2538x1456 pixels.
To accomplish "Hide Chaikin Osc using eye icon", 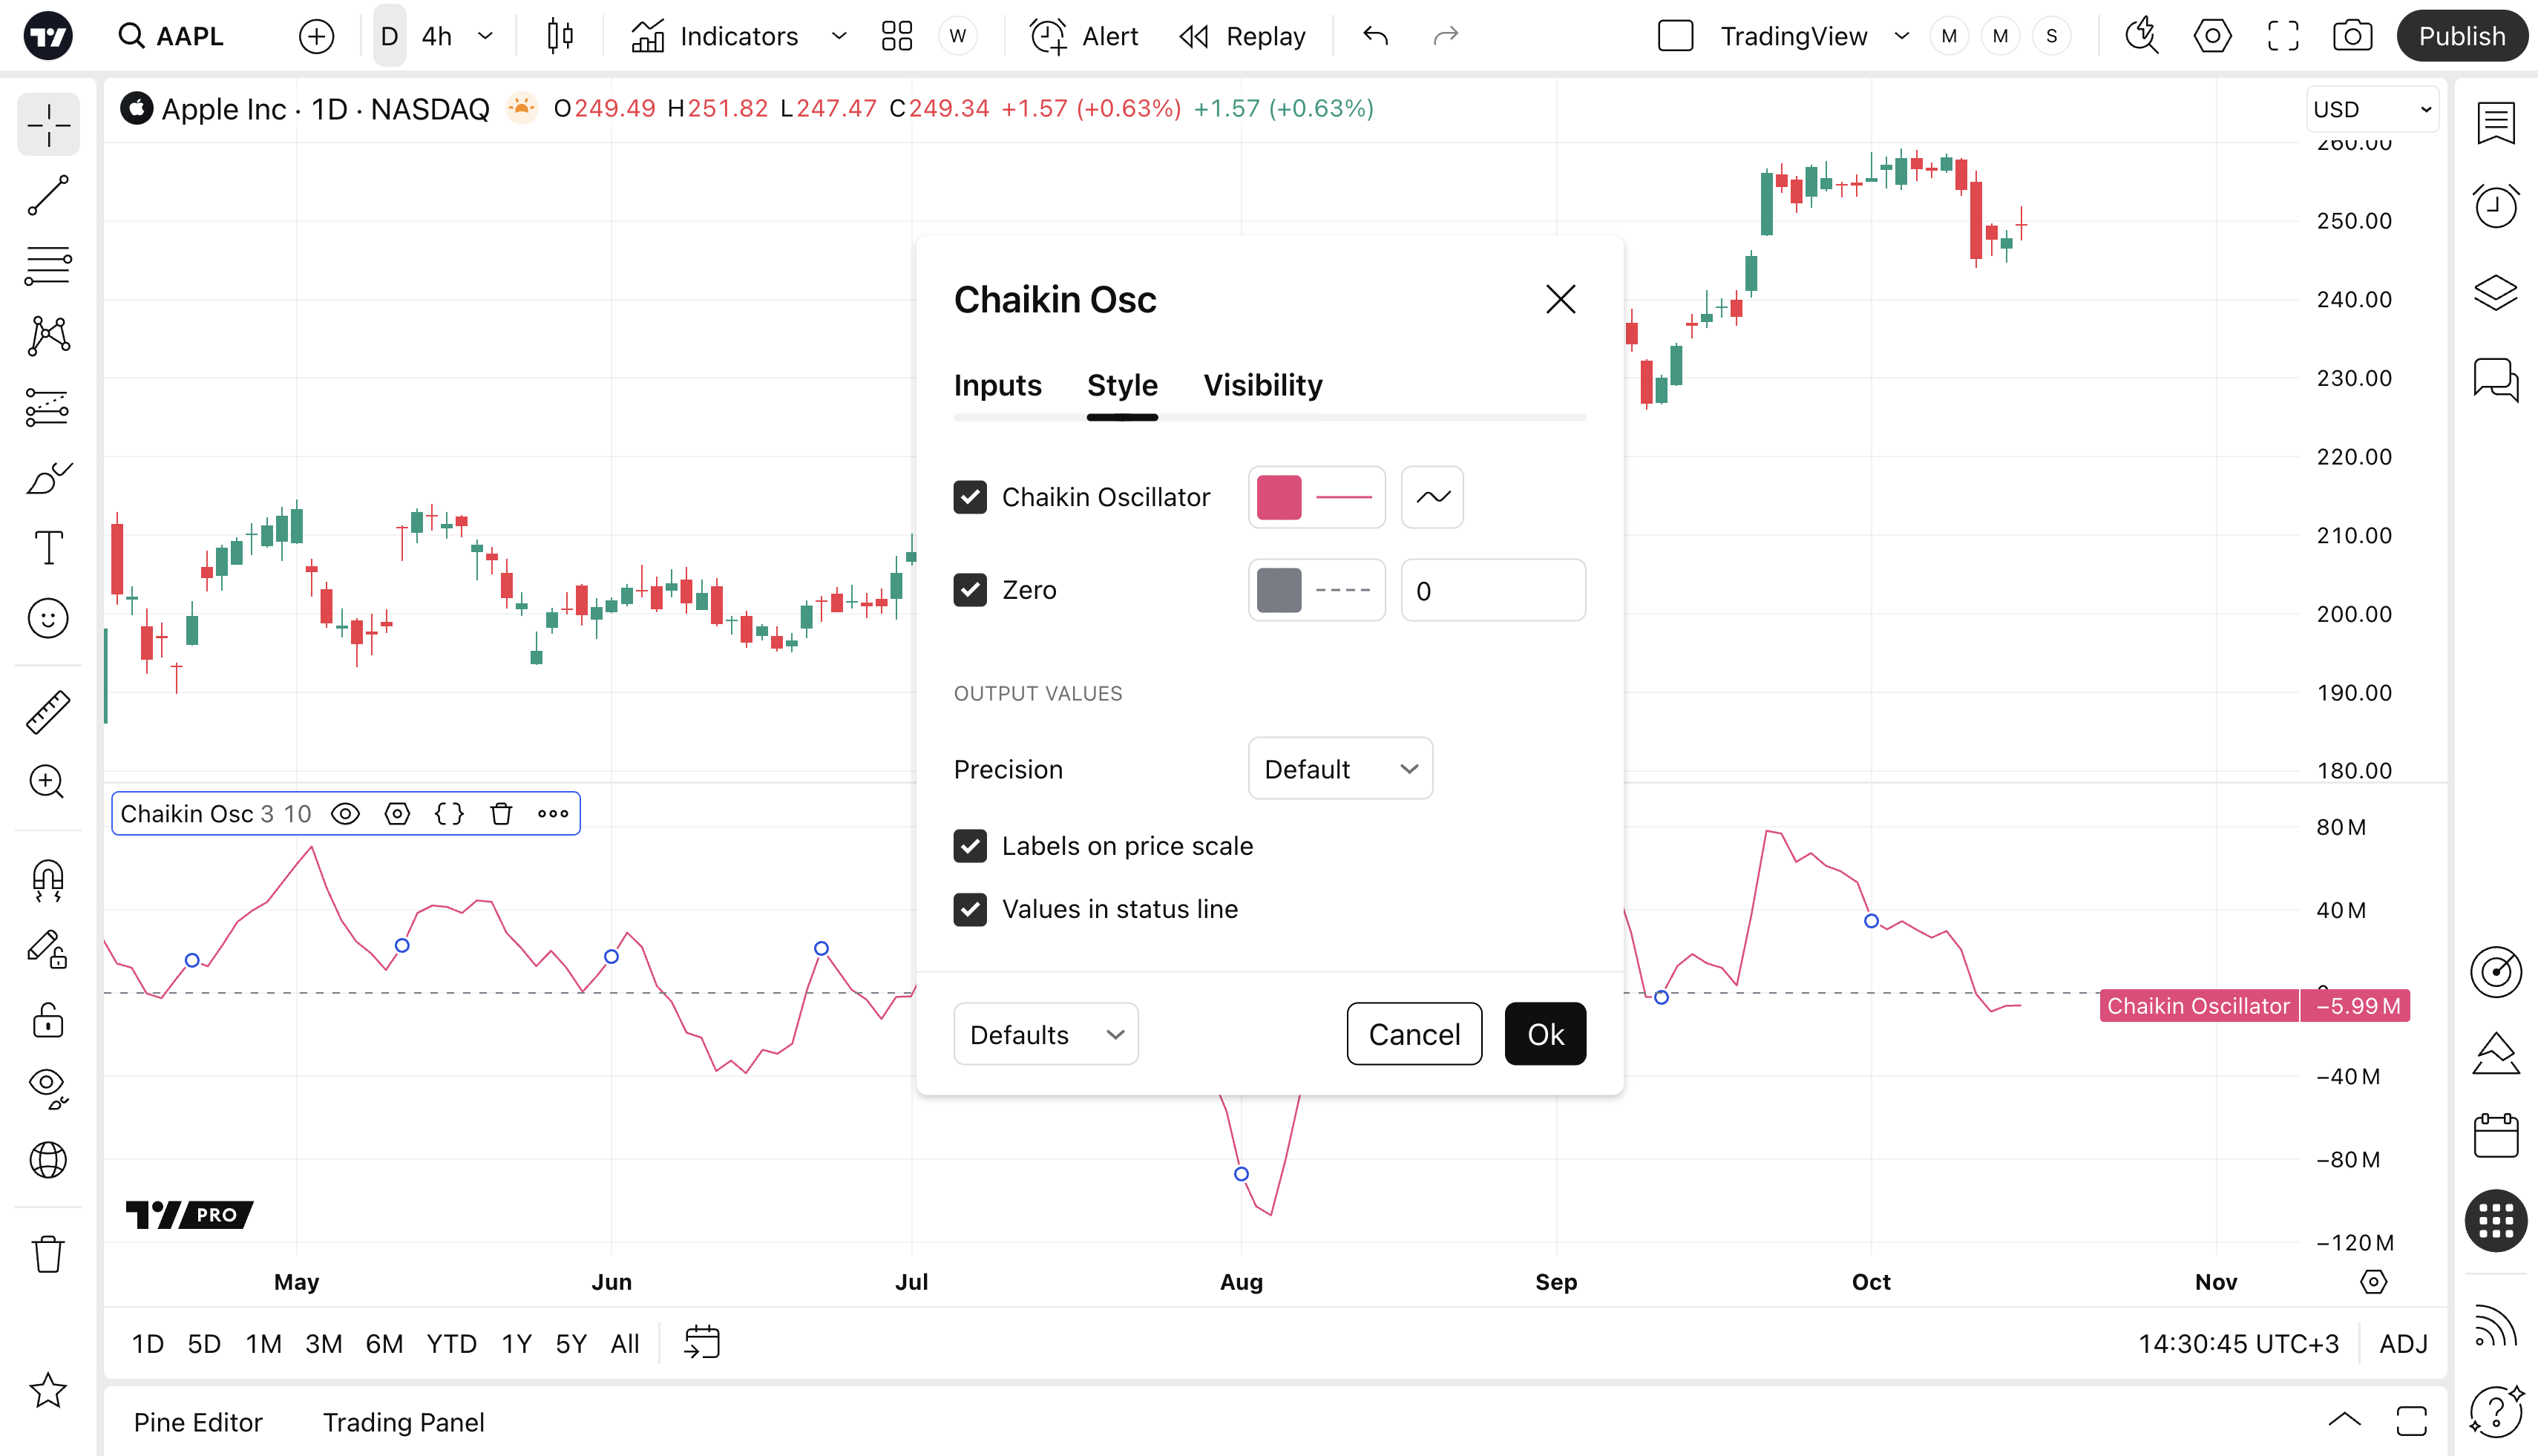I will coord(345,814).
